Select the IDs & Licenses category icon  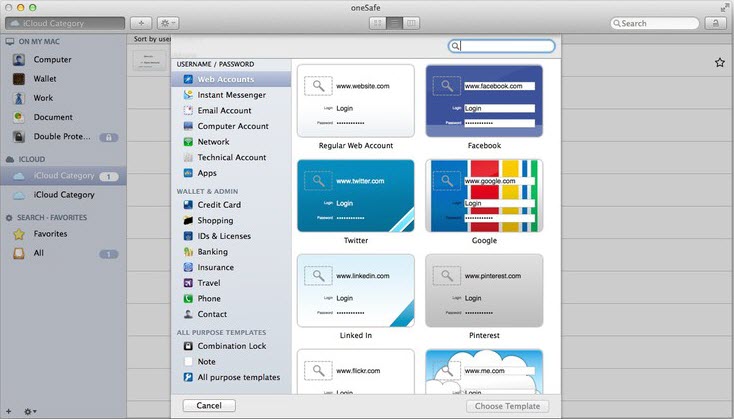click(x=188, y=236)
